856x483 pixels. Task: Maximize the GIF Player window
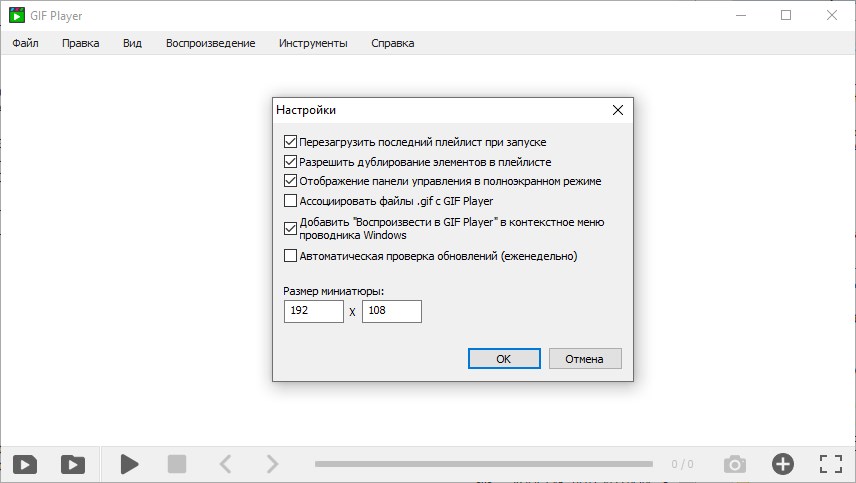[x=786, y=15]
